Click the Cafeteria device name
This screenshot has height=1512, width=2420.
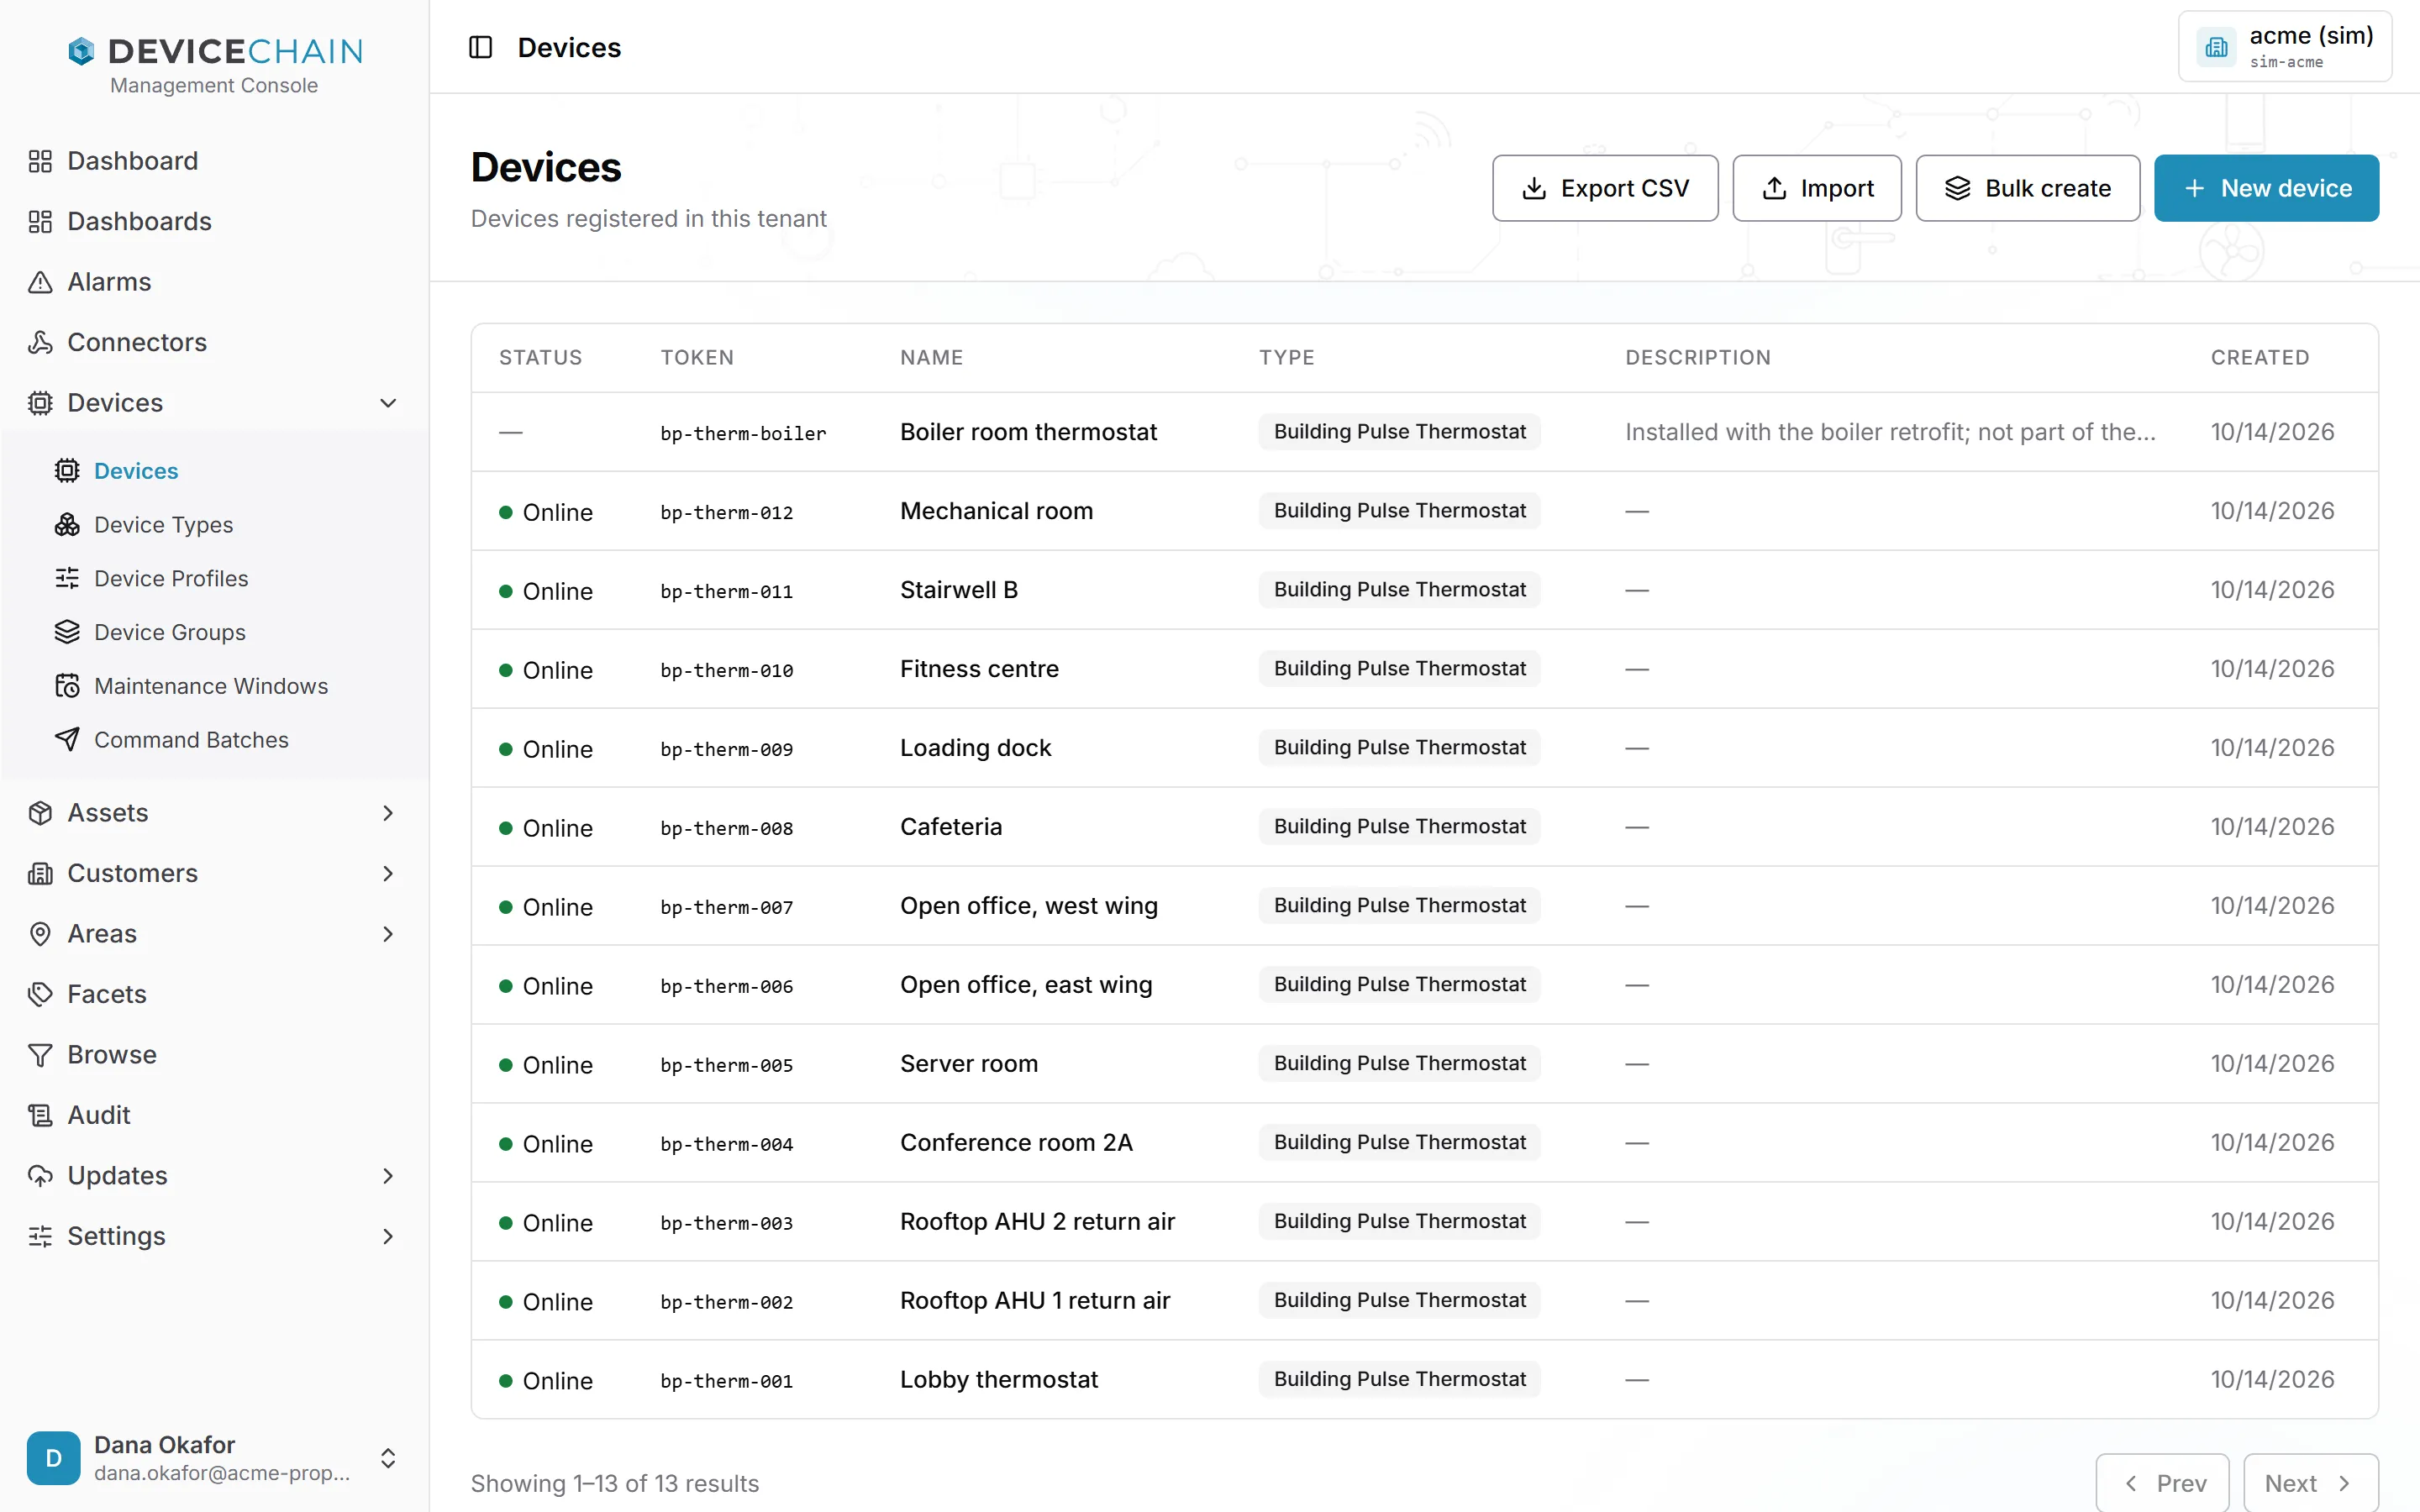950,827
